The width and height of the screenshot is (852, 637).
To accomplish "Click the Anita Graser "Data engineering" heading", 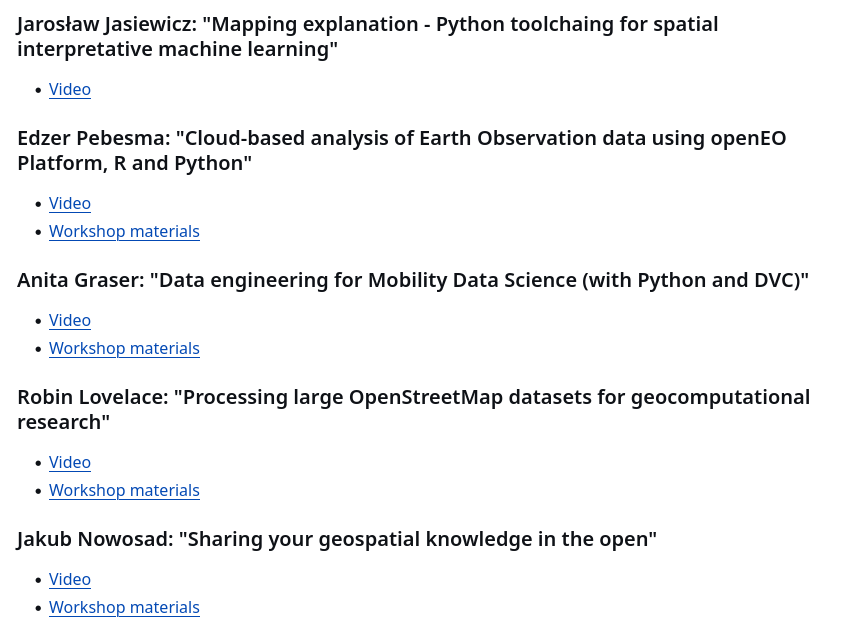I will 413,280.
